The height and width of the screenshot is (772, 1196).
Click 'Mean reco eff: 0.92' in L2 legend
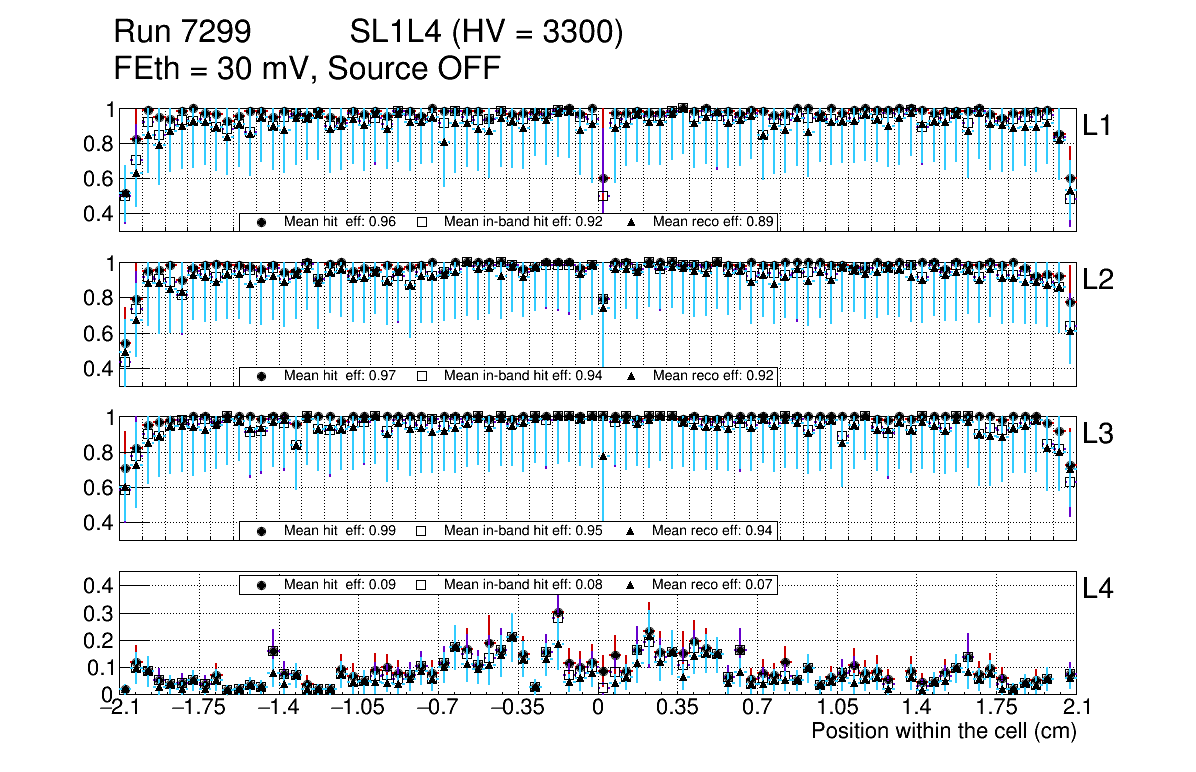point(713,376)
